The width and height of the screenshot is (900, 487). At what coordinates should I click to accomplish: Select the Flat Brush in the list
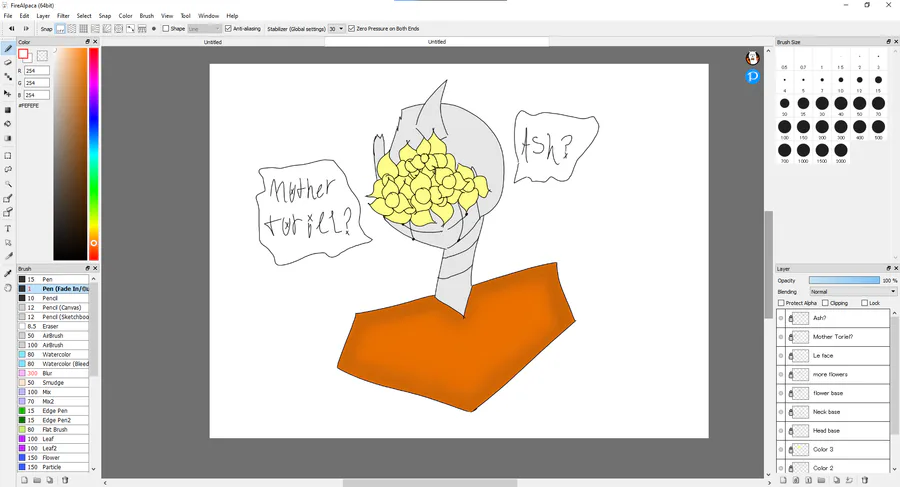53,430
